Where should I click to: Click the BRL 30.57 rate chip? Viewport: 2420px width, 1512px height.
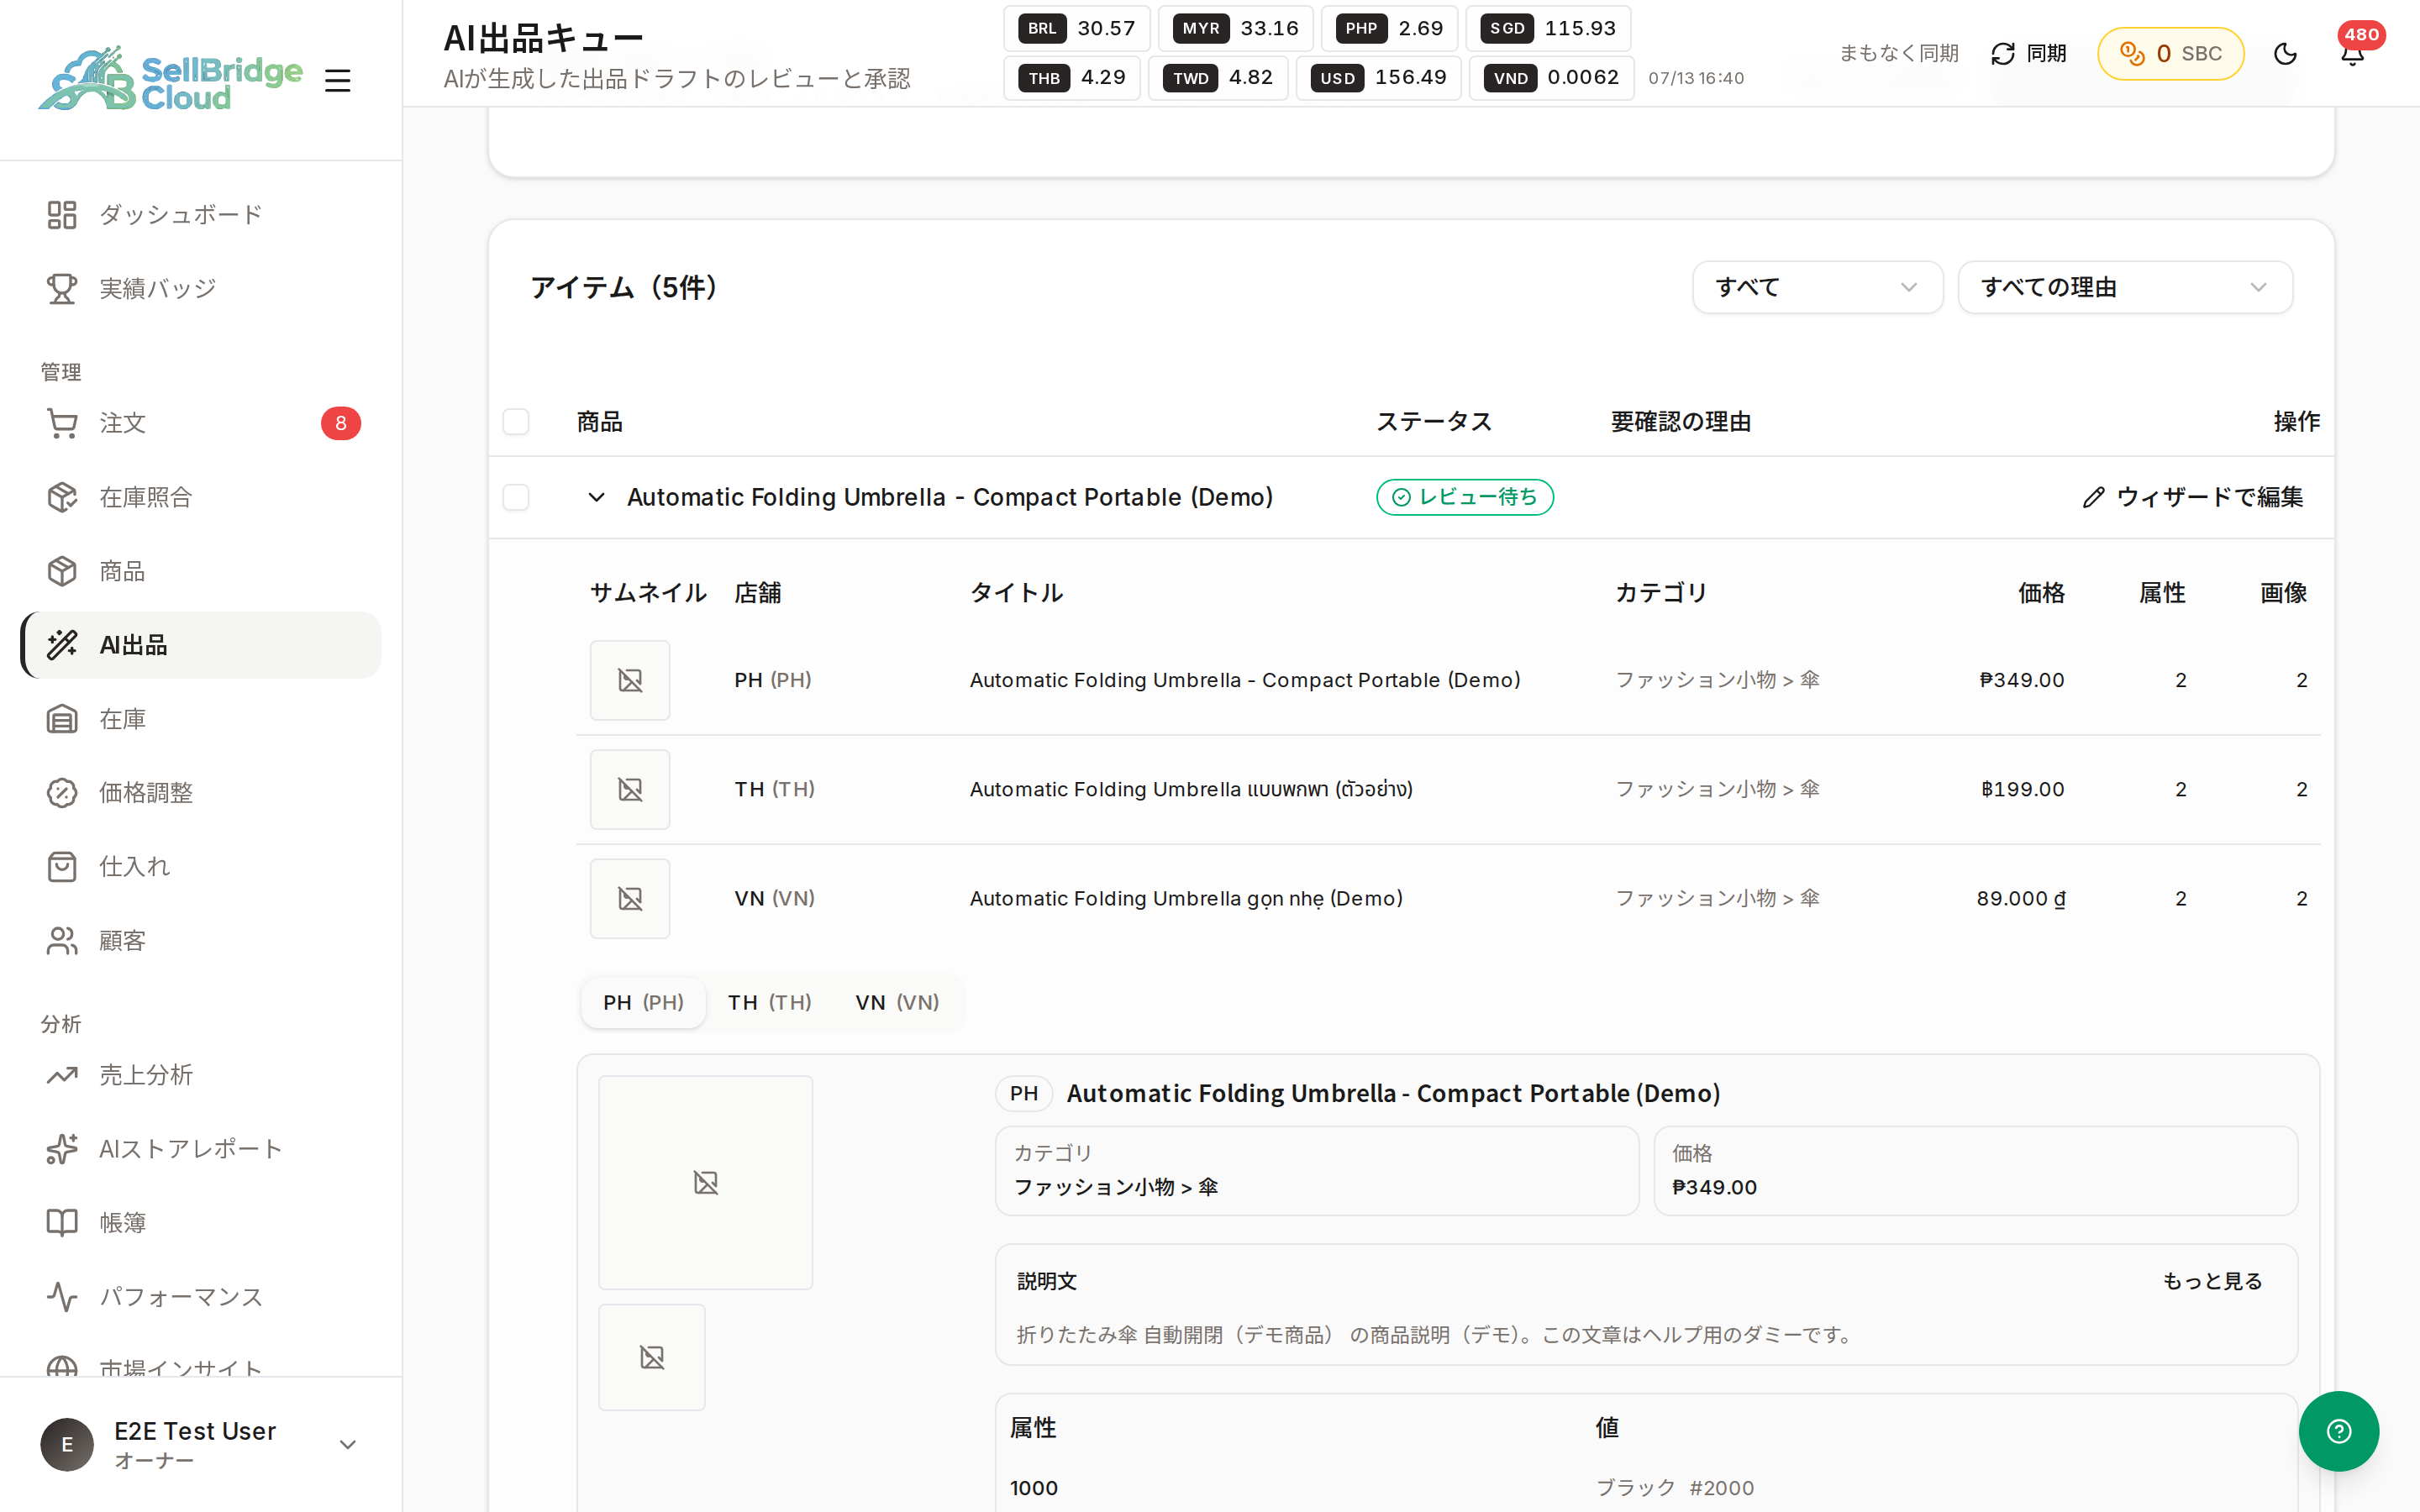(x=1077, y=28)
